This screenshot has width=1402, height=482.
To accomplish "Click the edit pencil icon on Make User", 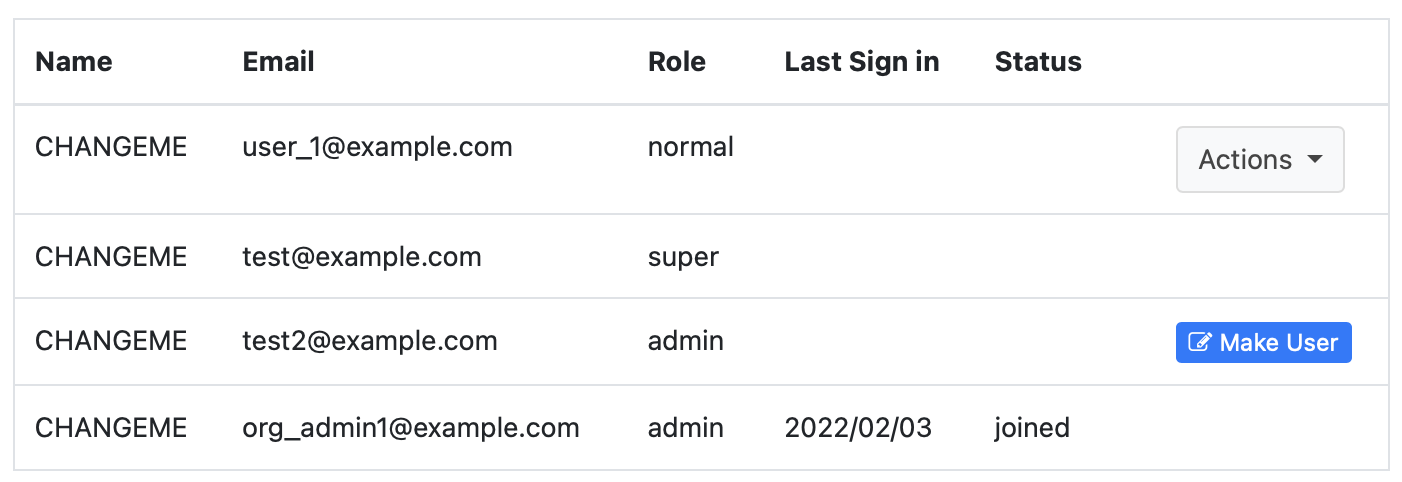I will click(x=1202, y=342).
